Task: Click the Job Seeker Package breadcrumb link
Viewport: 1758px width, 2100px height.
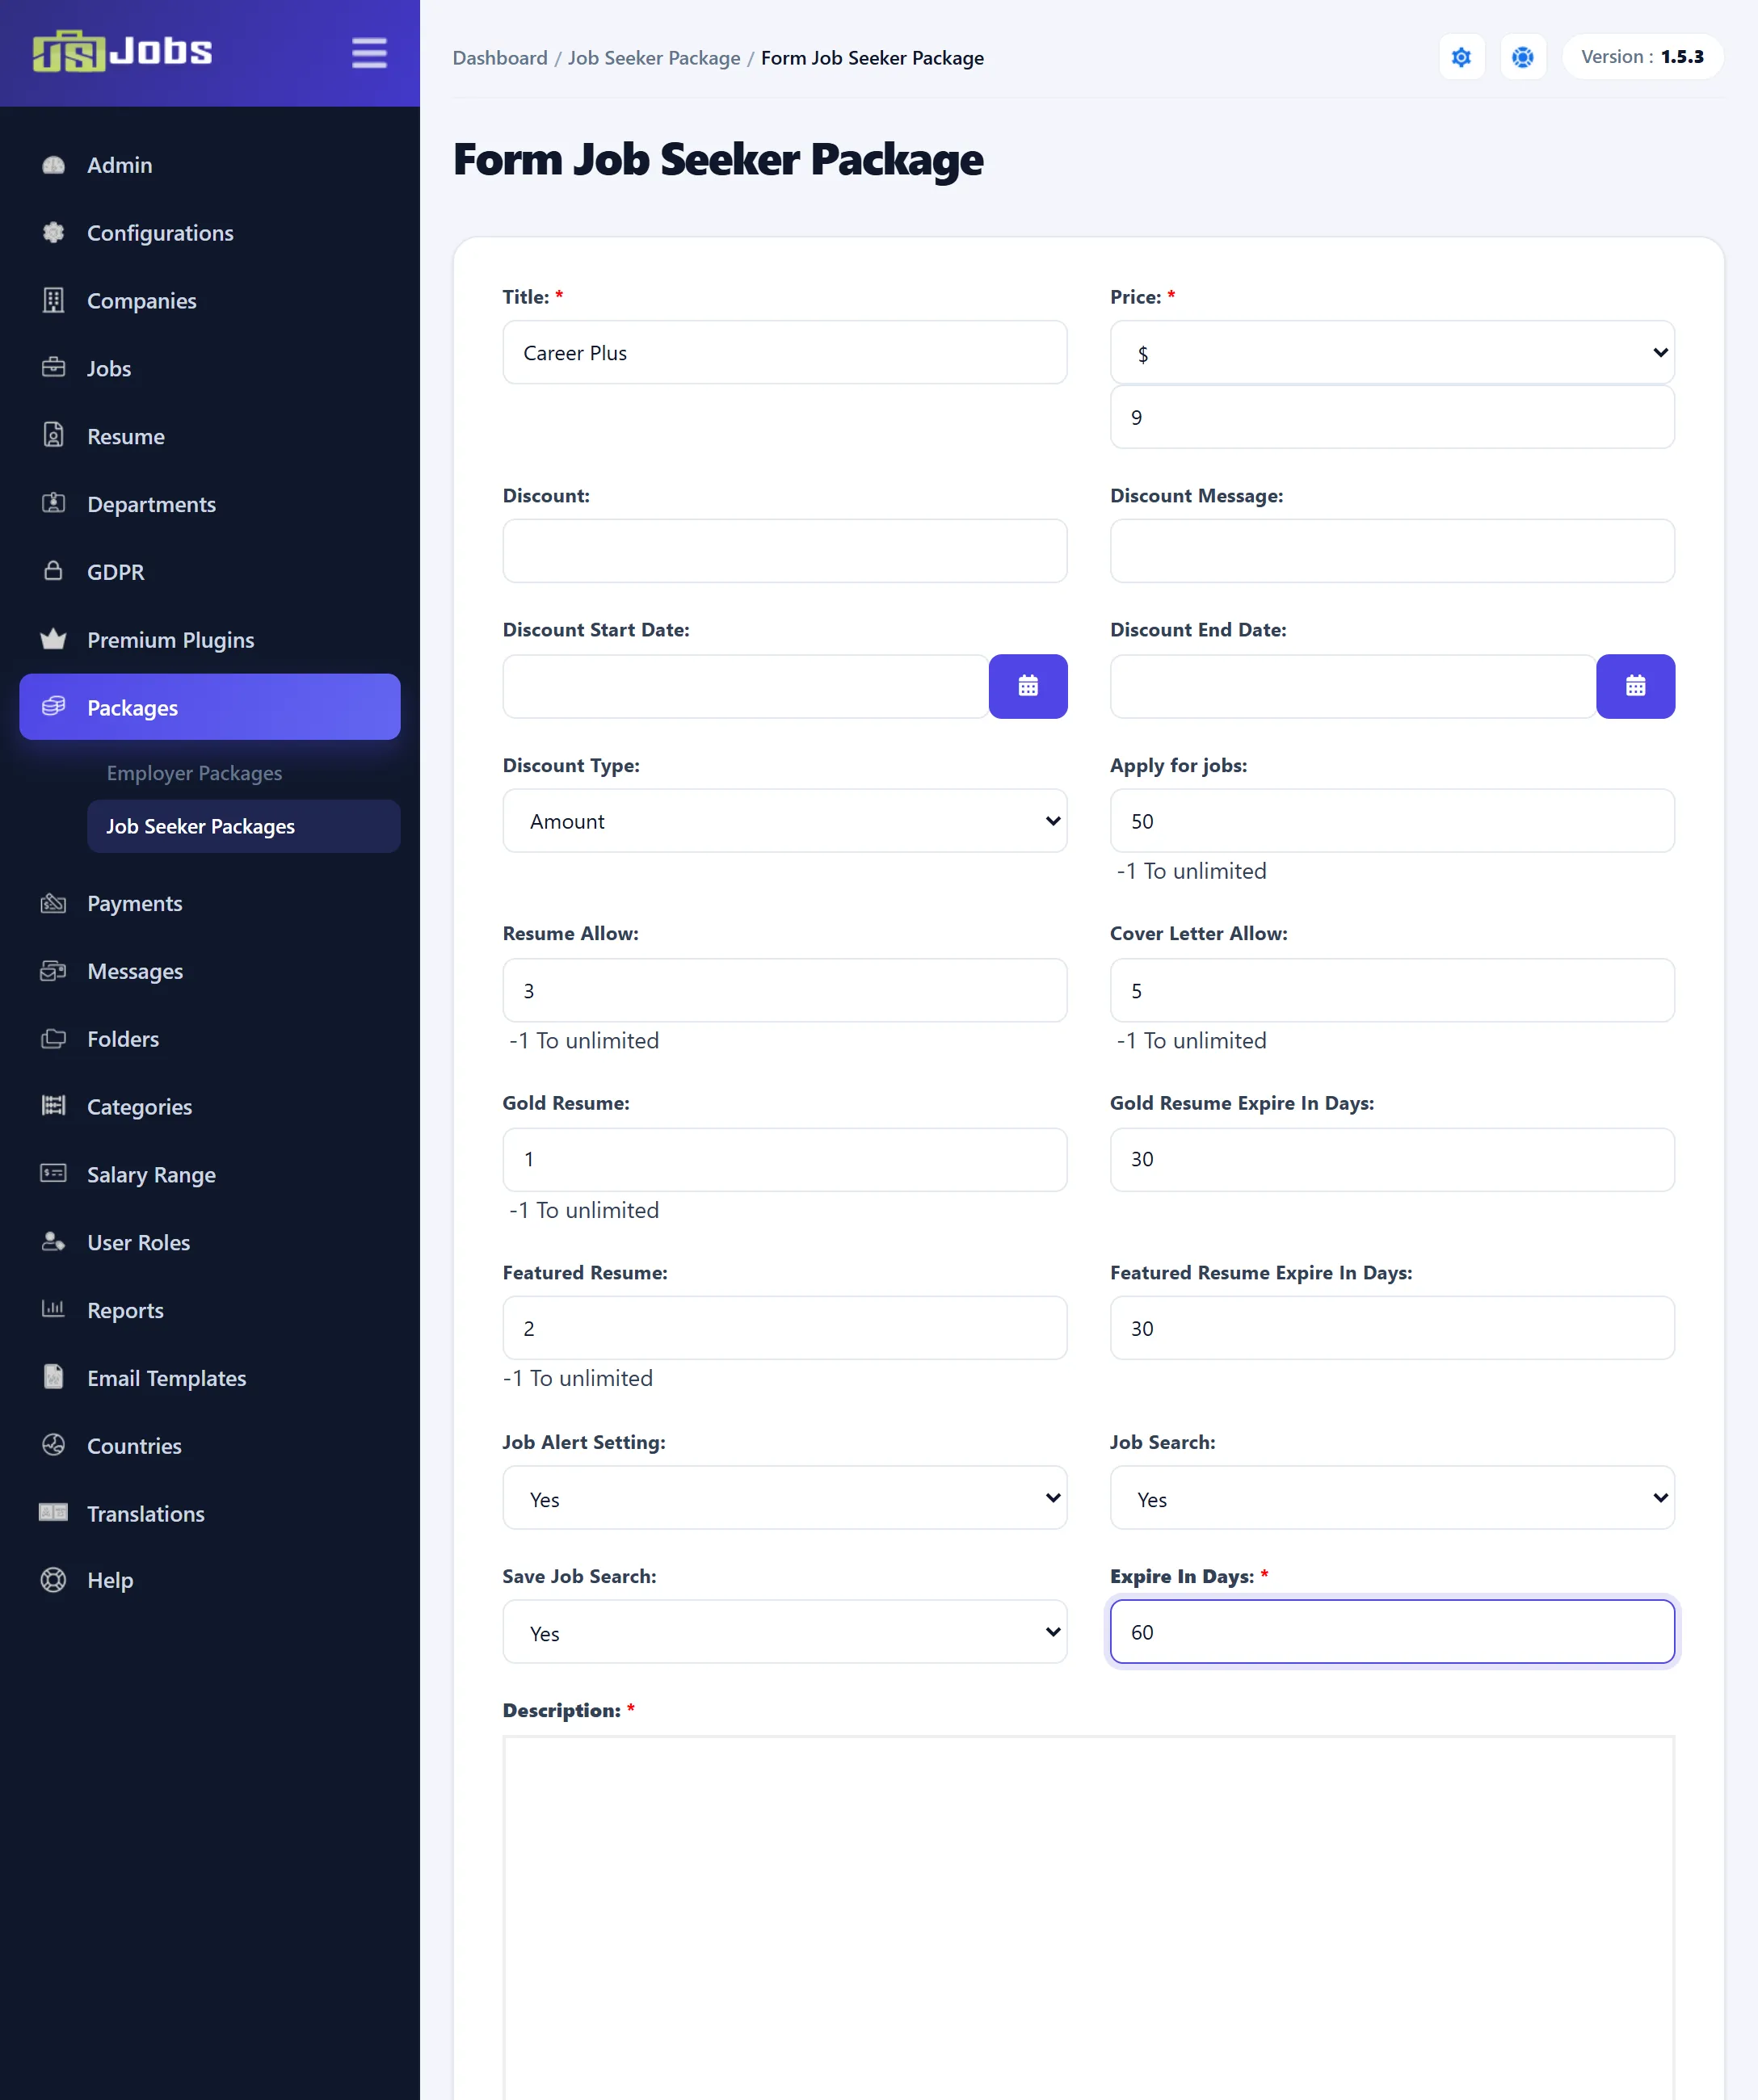Action: pyautogui.click(x=654, y=58)
